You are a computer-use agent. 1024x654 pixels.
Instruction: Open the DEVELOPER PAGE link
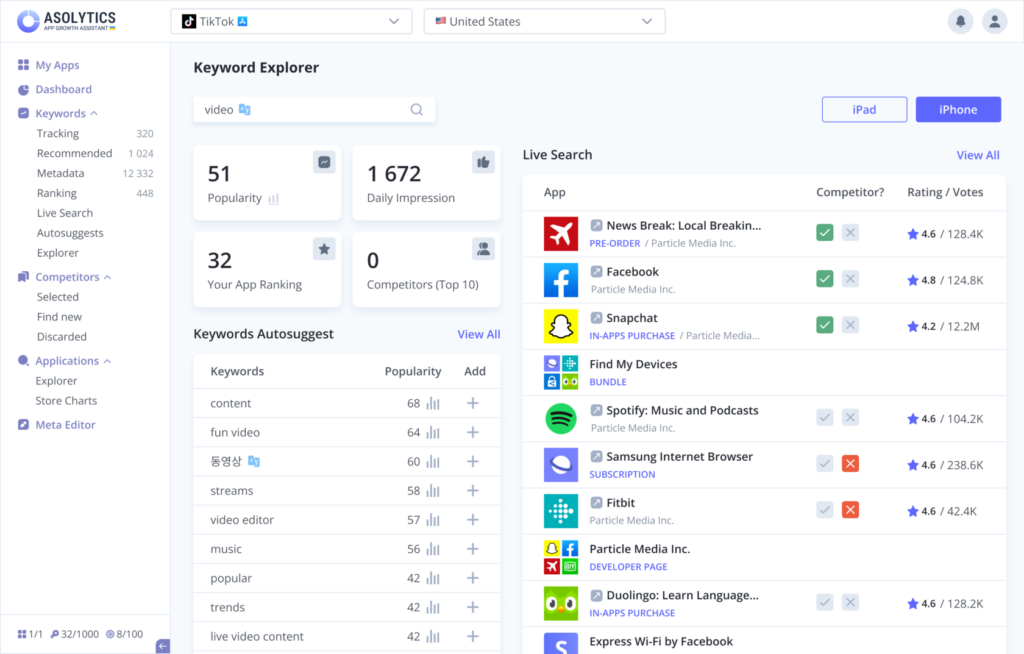(x=628, y=567)
